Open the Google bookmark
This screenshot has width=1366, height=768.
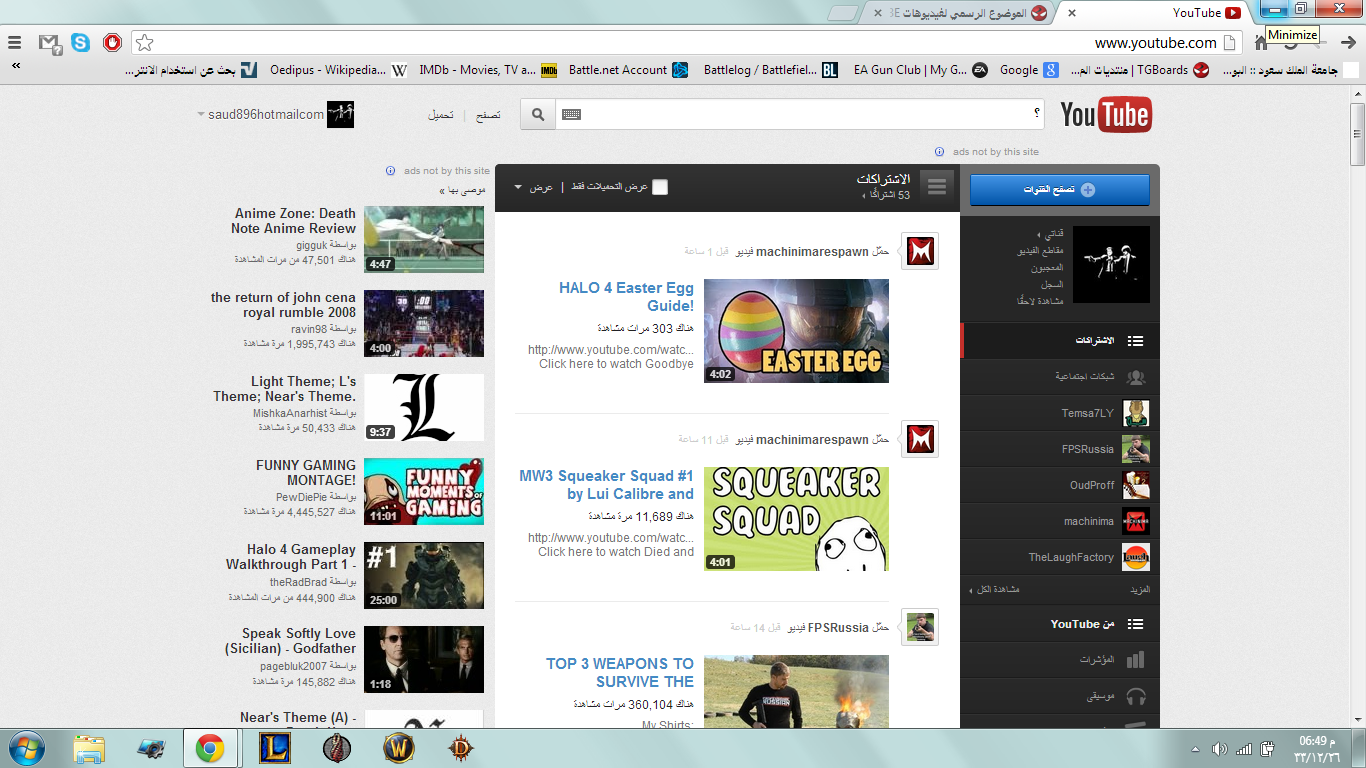(x=1029, y=70)
